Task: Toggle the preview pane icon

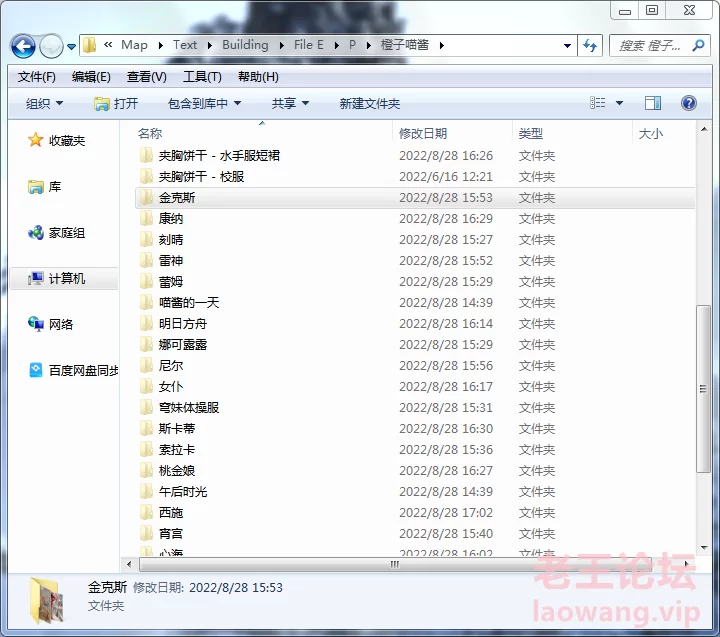Action: pyautogui.click(x=652, y=103)
